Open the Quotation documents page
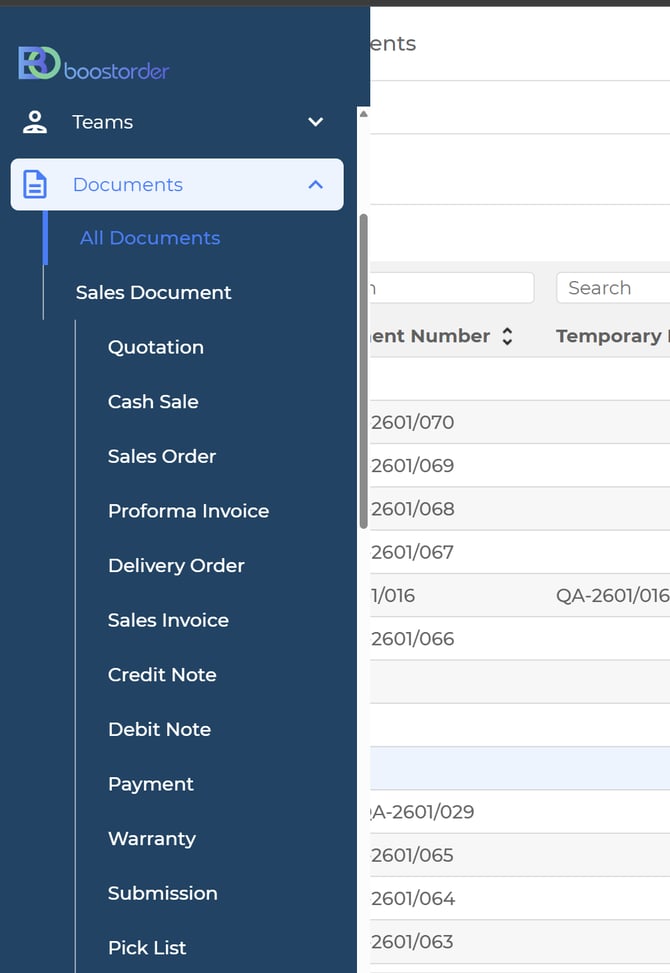Image resolution: width=670 pixels, height=973 pixels. point(155,347)
